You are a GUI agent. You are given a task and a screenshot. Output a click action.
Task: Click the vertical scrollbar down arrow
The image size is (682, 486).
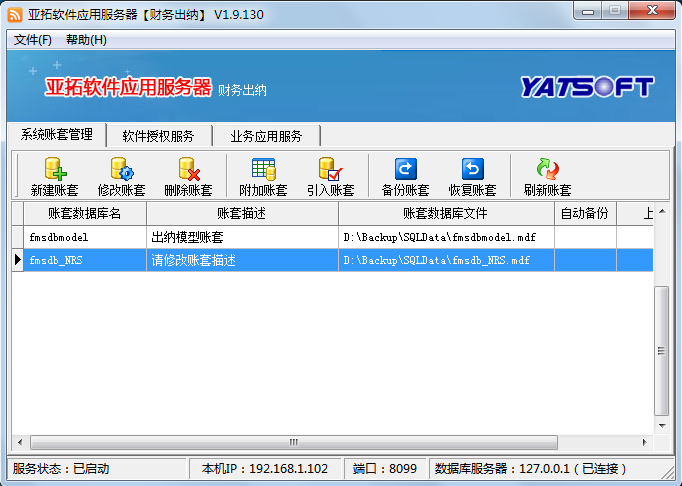point(661,426)
